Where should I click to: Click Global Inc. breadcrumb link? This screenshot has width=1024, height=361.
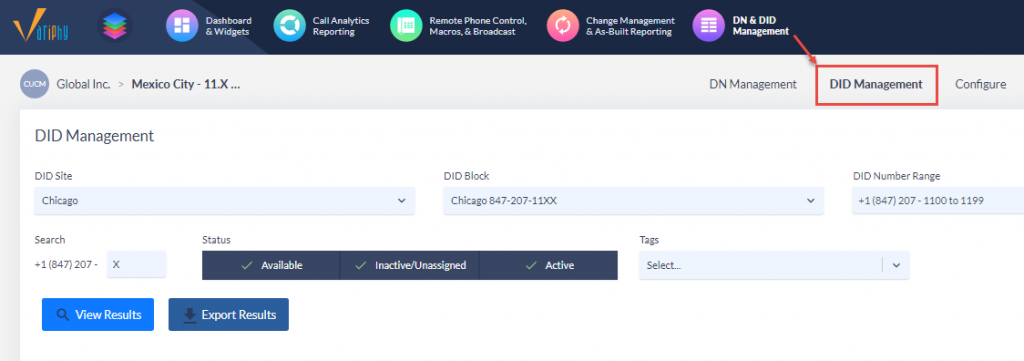pyautogui.click(x=84, y=84)
